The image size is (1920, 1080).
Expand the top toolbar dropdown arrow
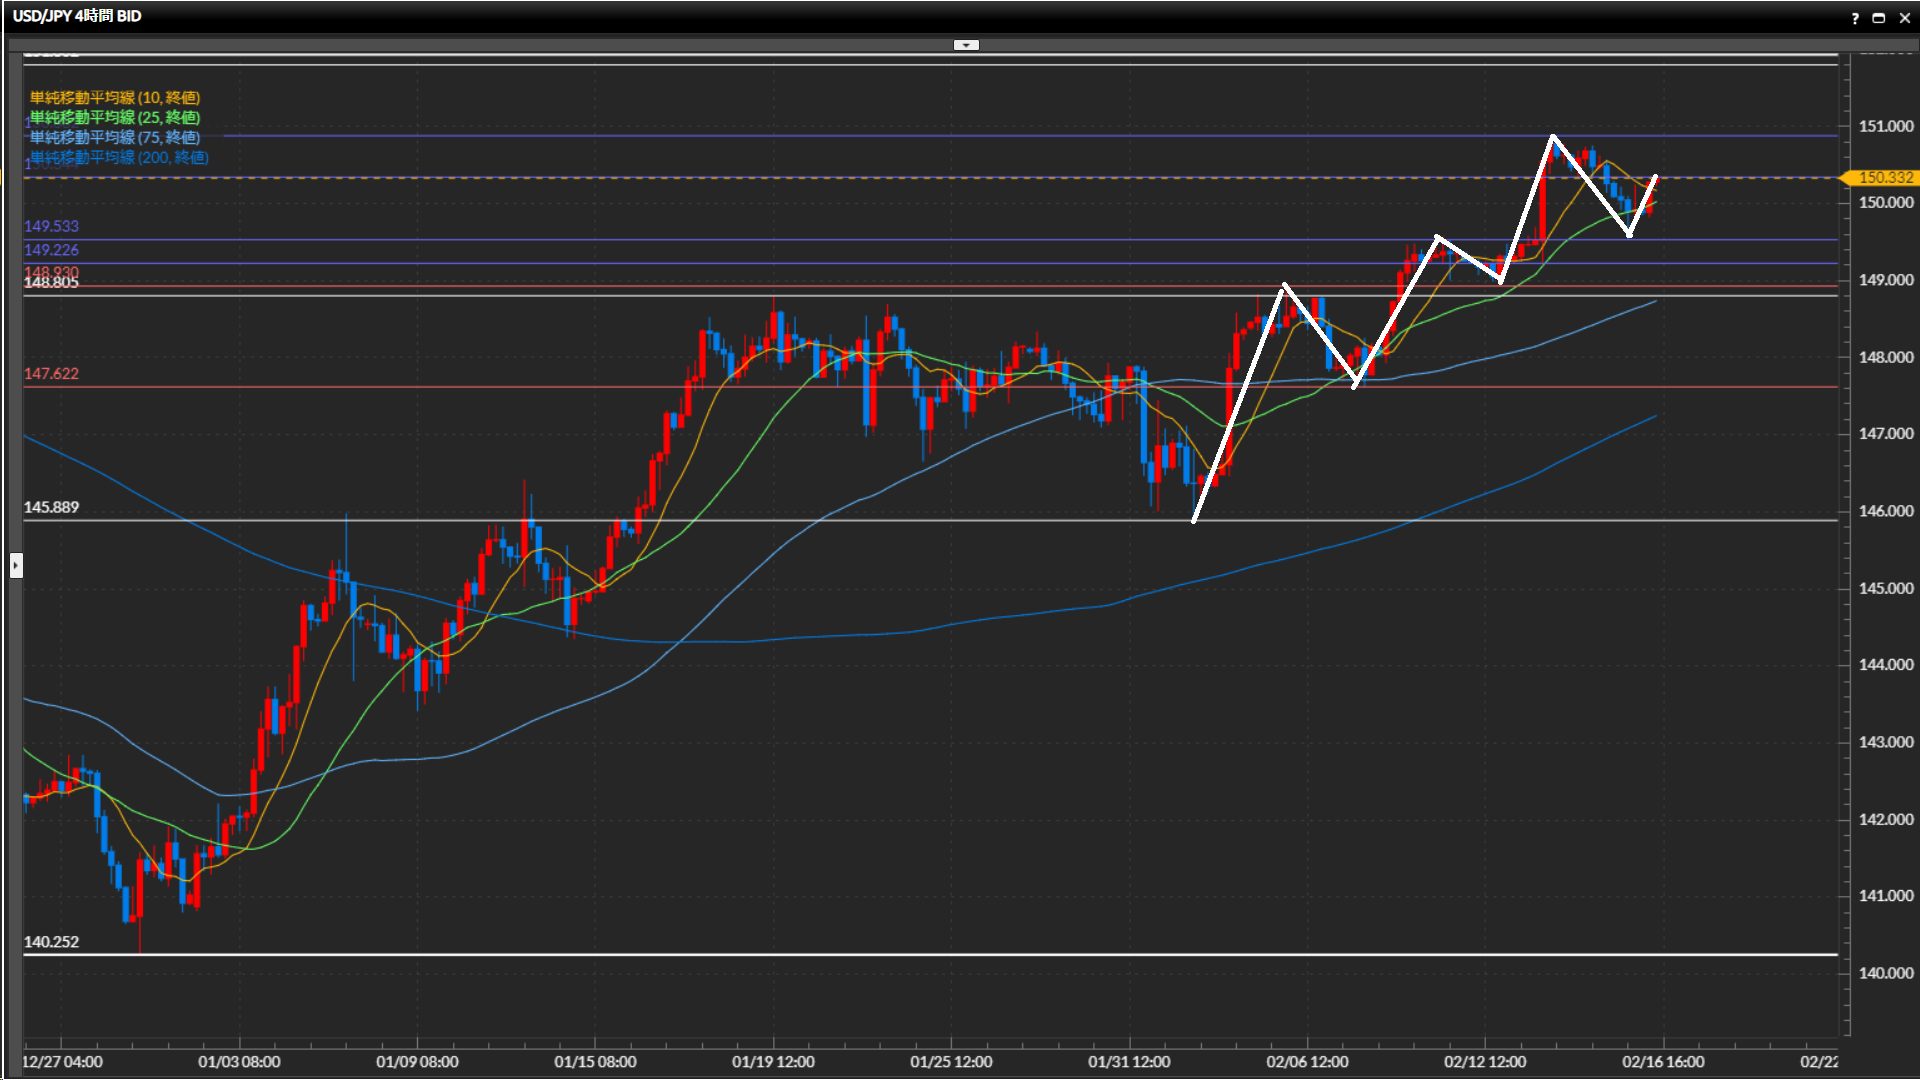966,45
